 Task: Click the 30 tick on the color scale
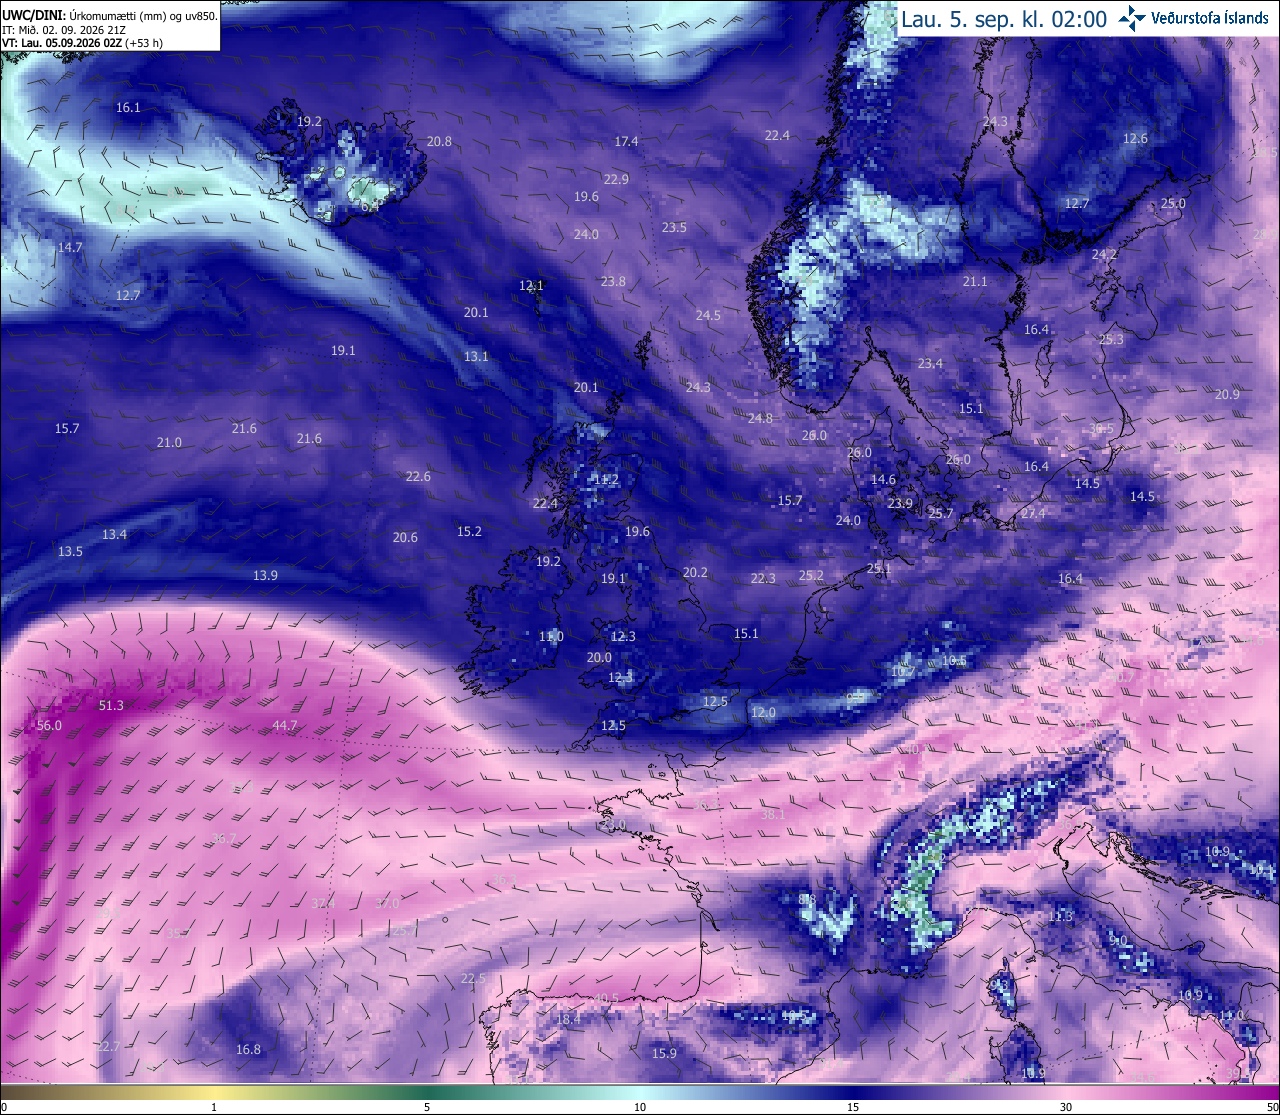coord(1066,1107)
